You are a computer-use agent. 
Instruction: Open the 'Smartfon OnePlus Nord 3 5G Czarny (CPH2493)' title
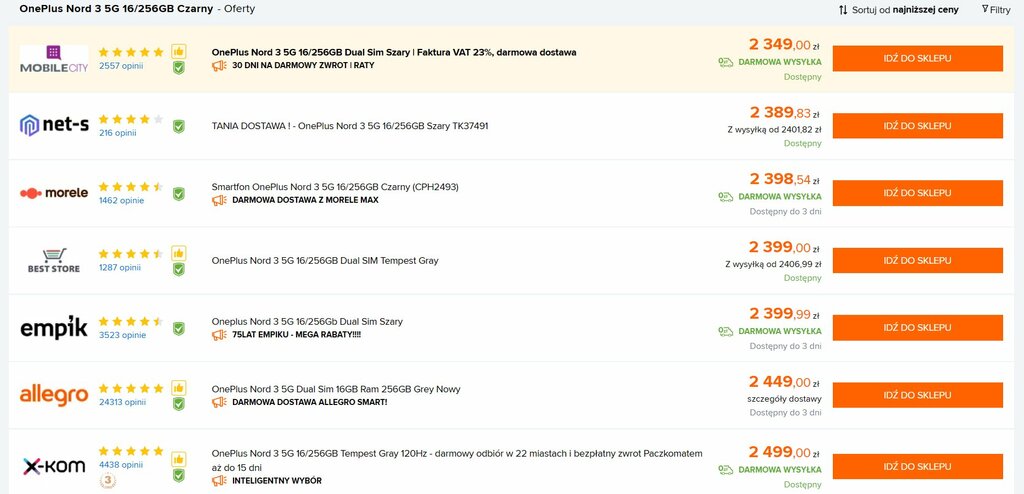tap(335, 187)
